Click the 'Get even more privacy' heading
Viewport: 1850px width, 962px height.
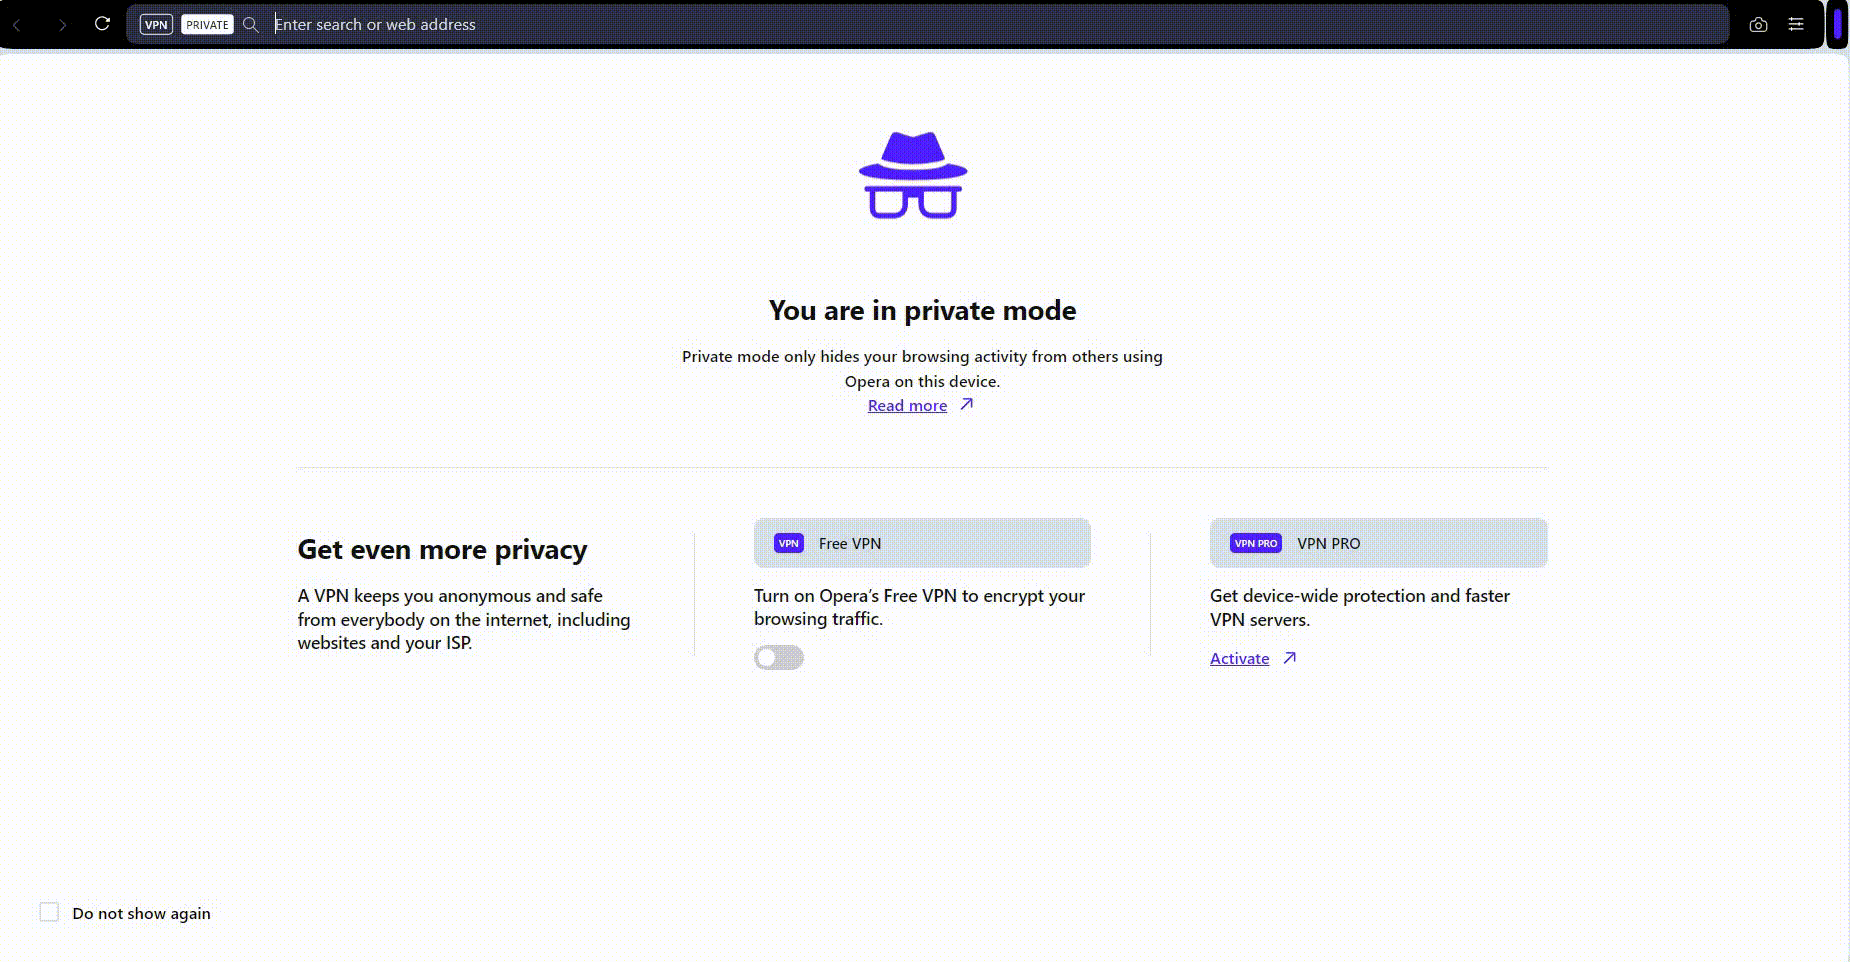[x=442, y=549]
